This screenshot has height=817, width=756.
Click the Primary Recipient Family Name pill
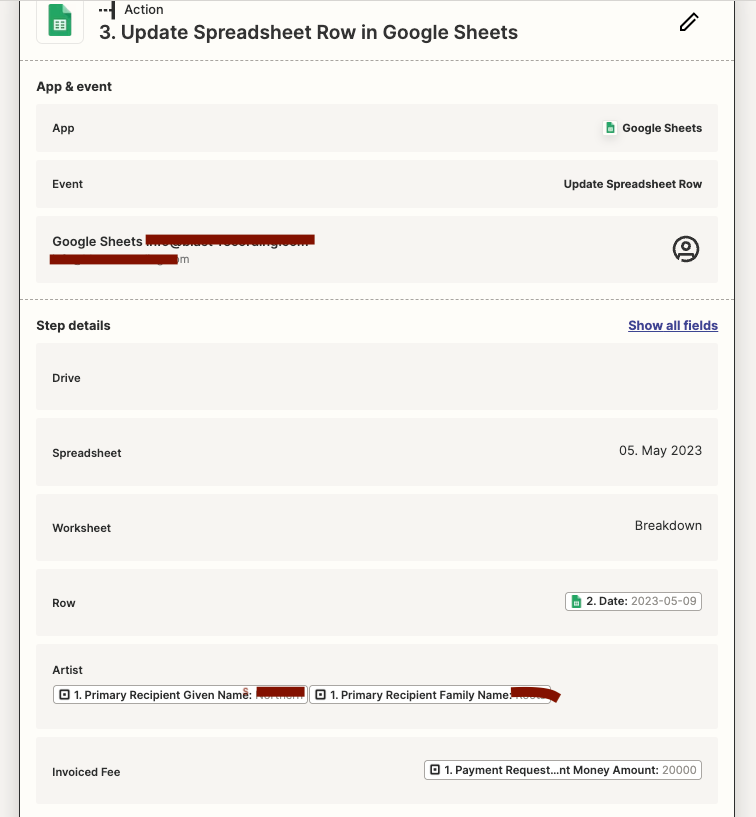430,695
